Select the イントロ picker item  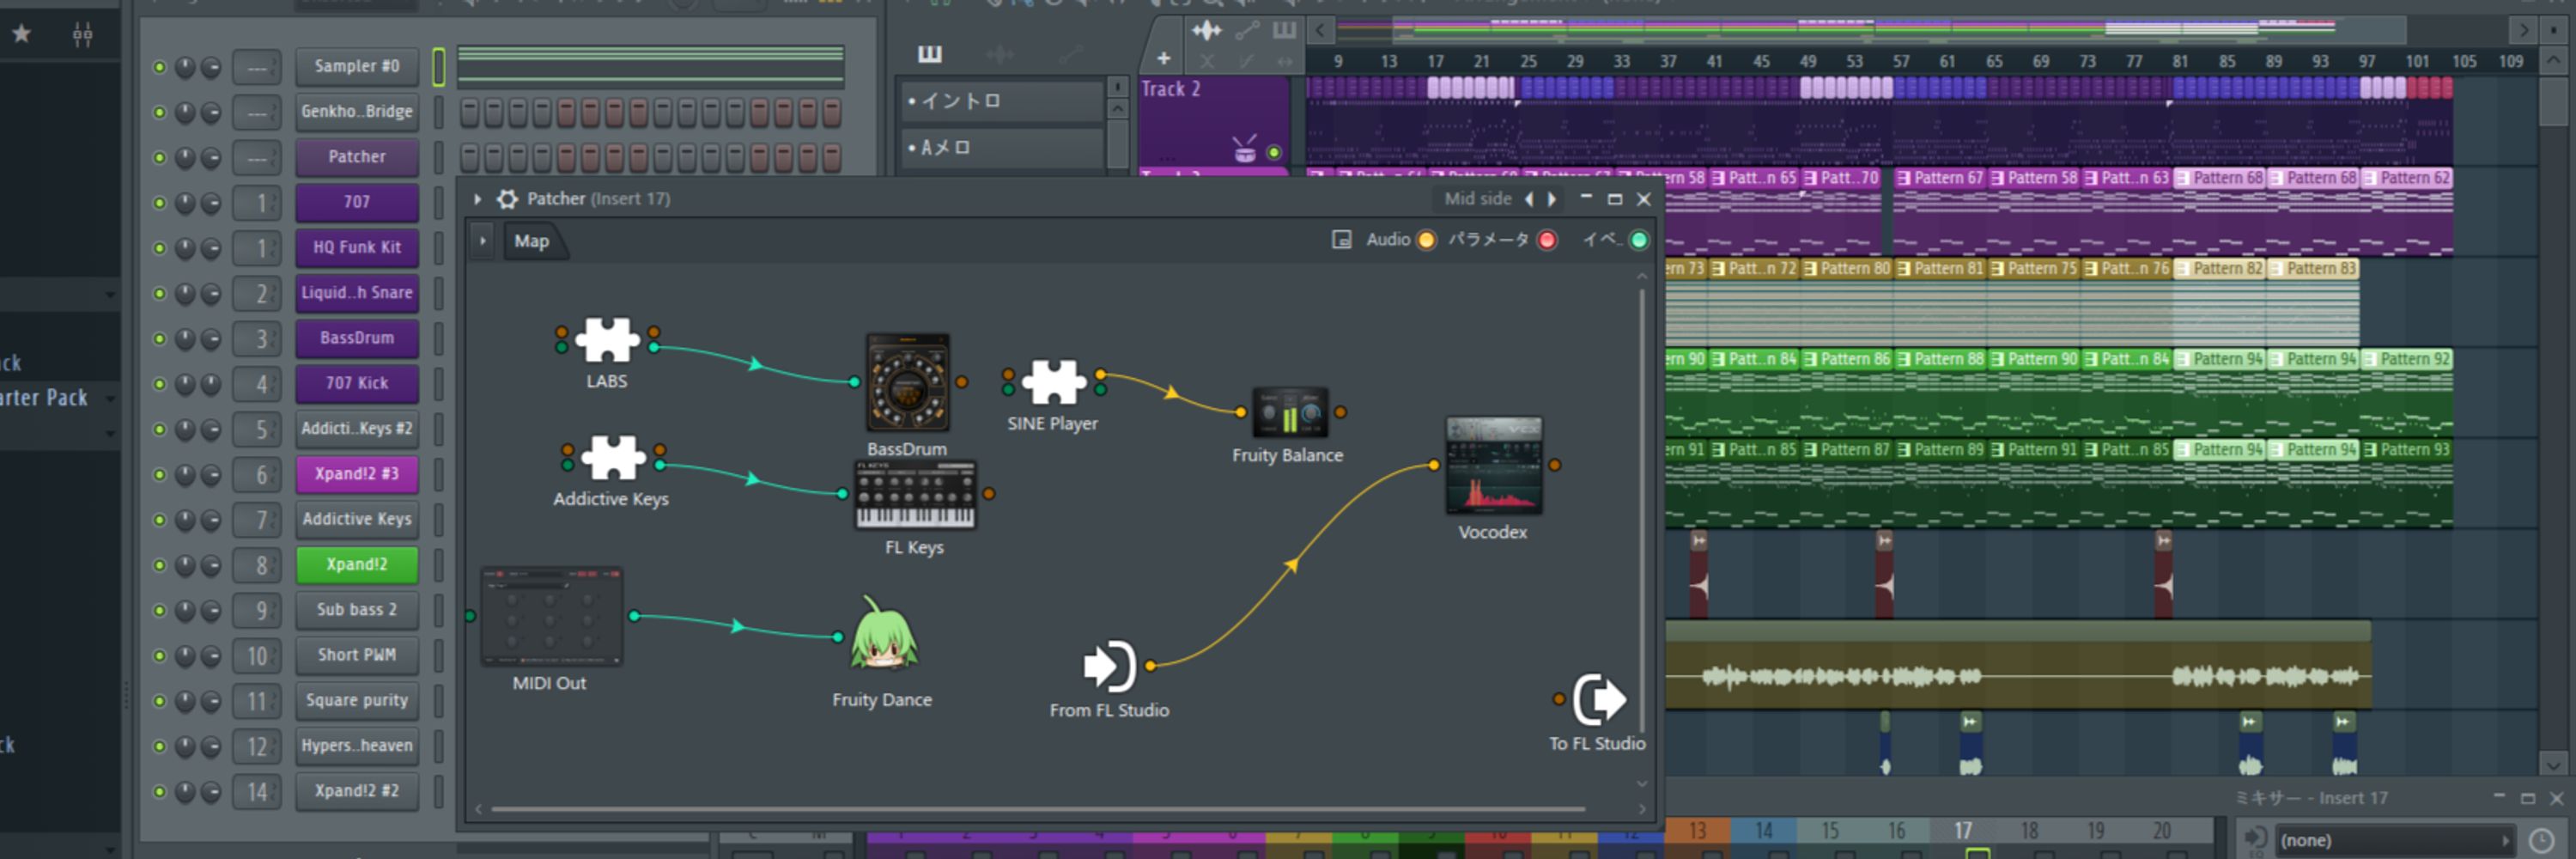click(x=1001, y=101)
